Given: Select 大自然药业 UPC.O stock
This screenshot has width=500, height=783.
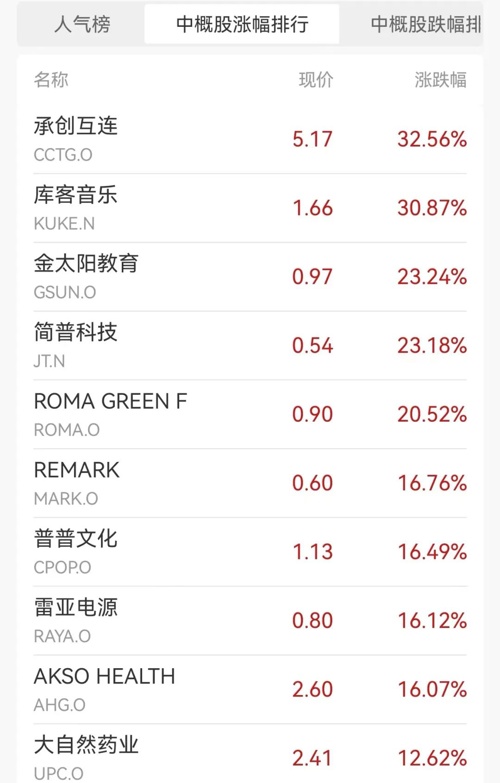Looking at the screenshot, I should point(250,754).
